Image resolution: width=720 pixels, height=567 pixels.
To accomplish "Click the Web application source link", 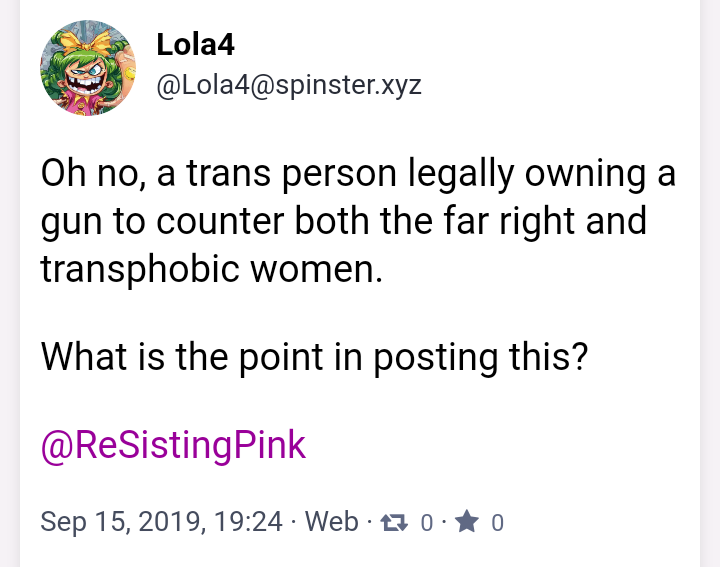I will click(331, 522).
